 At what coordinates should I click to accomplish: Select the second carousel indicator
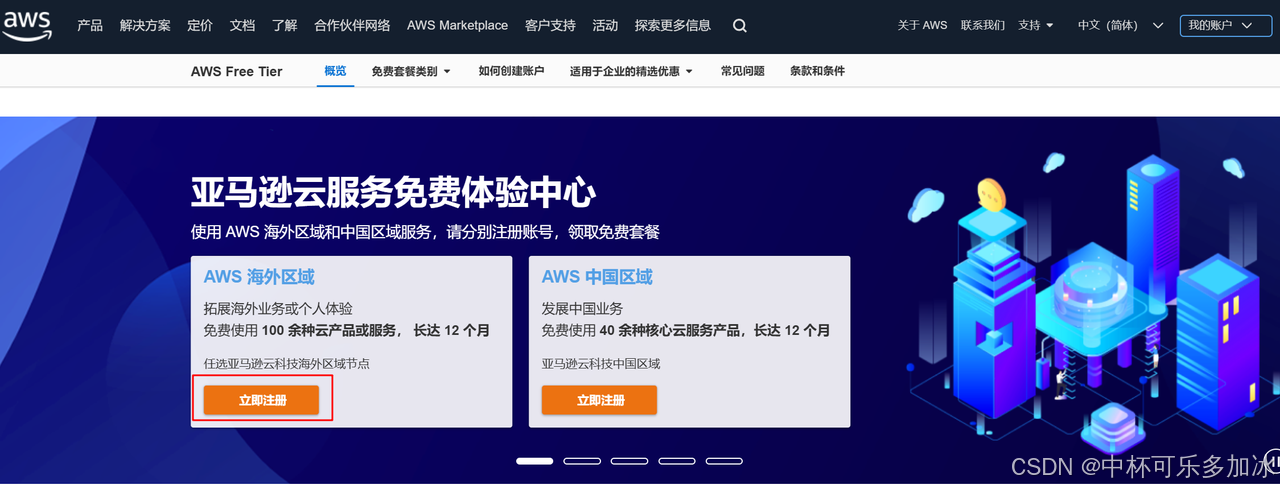pos(582,461)
